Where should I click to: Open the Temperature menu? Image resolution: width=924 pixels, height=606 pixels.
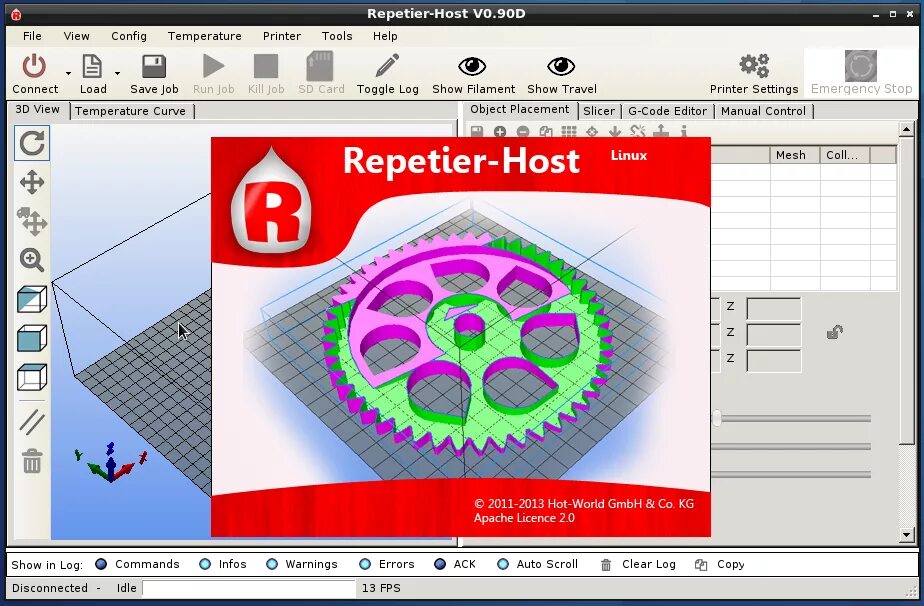click(204, 36)
